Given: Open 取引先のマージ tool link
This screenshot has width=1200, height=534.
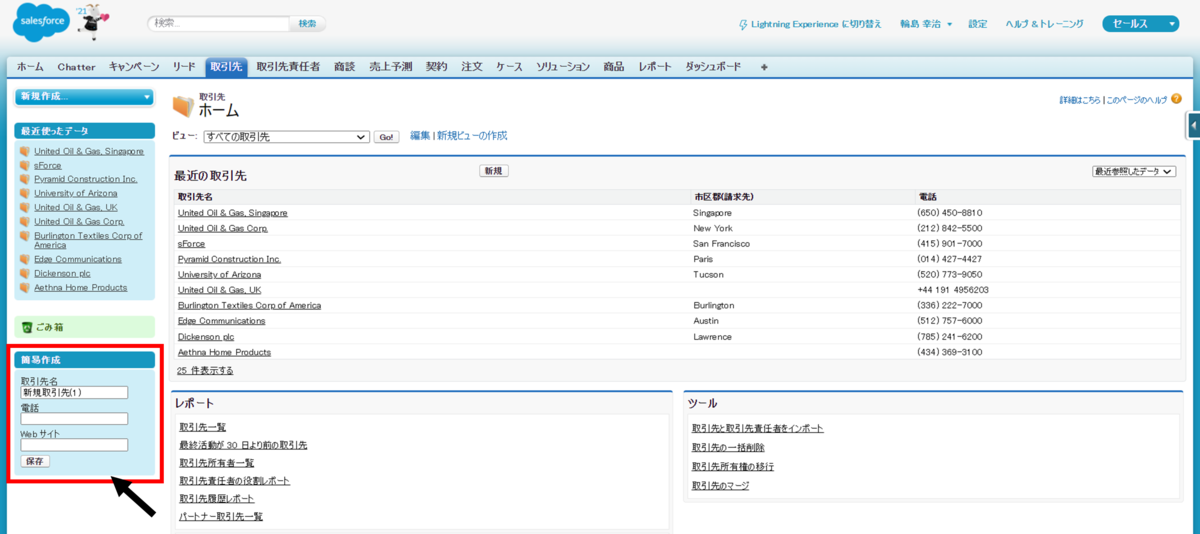Looking at the screenshot, I should (x=720, y=486).
